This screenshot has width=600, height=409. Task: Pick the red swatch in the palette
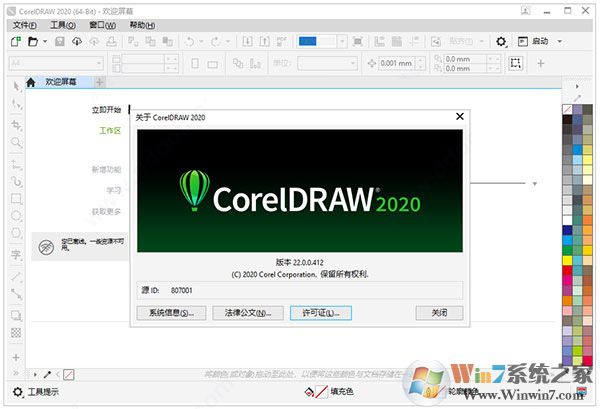[x=567, y=270]
